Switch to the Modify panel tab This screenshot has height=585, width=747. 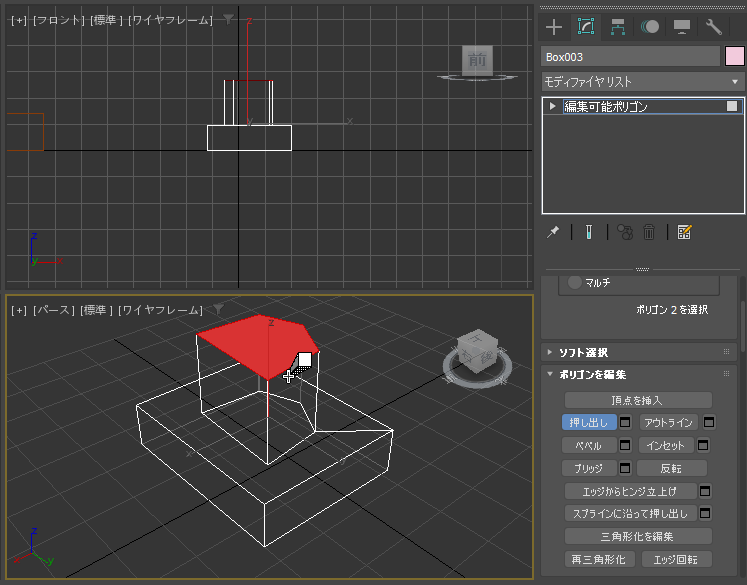[586, 27]
